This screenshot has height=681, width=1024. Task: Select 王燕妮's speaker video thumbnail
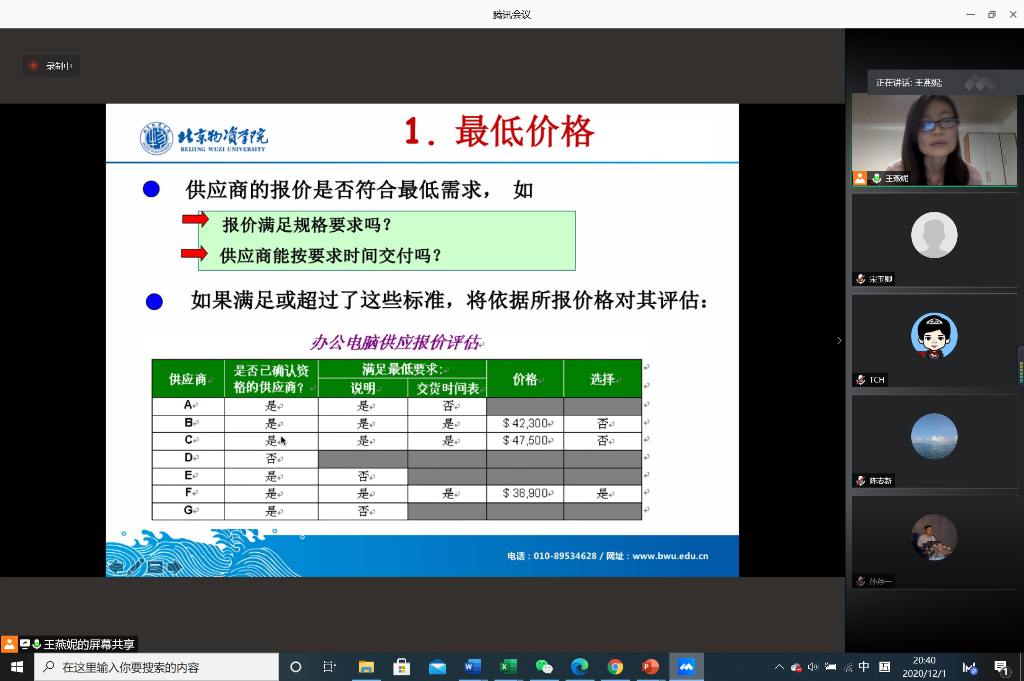(933, 138)
